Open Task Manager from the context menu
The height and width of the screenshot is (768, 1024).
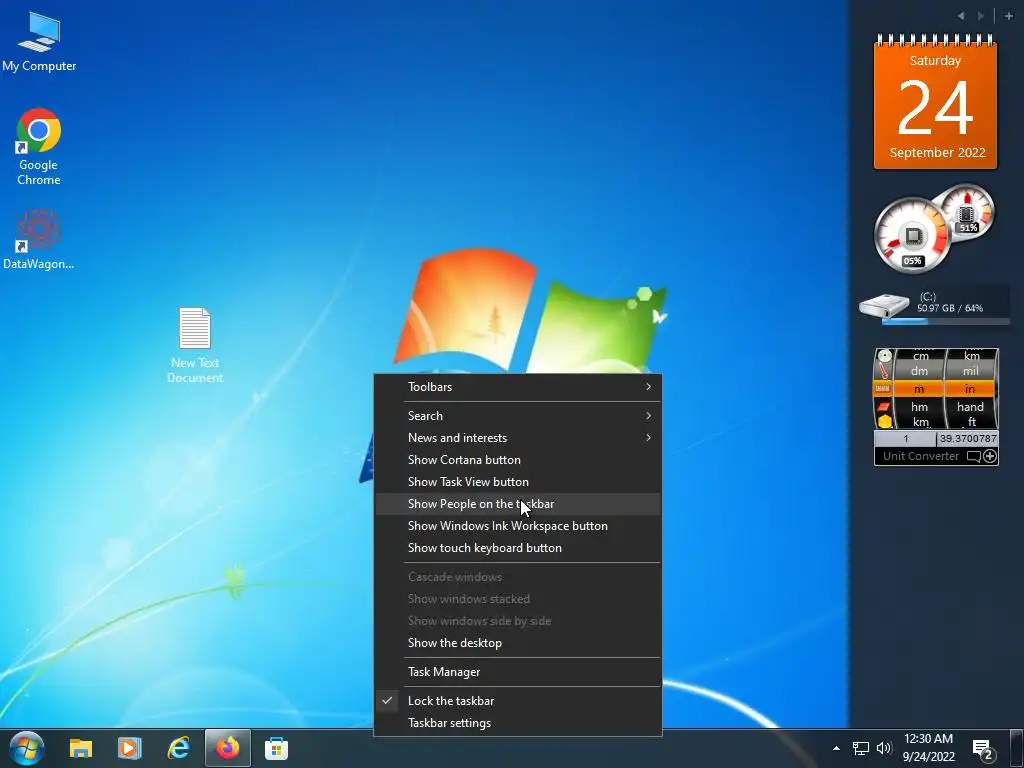pyautogui.click(x=518, y=671)
